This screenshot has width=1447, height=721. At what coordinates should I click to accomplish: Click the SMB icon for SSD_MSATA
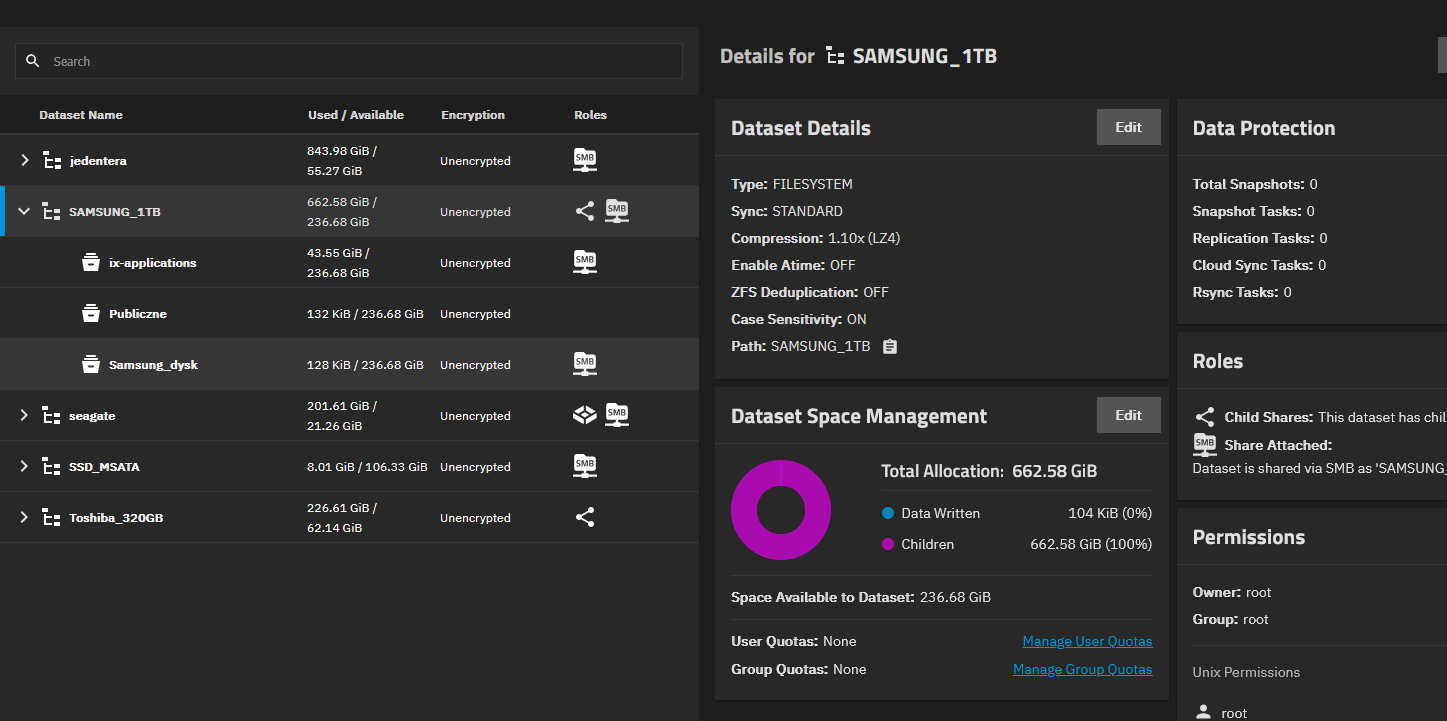[x=585, y=466]
